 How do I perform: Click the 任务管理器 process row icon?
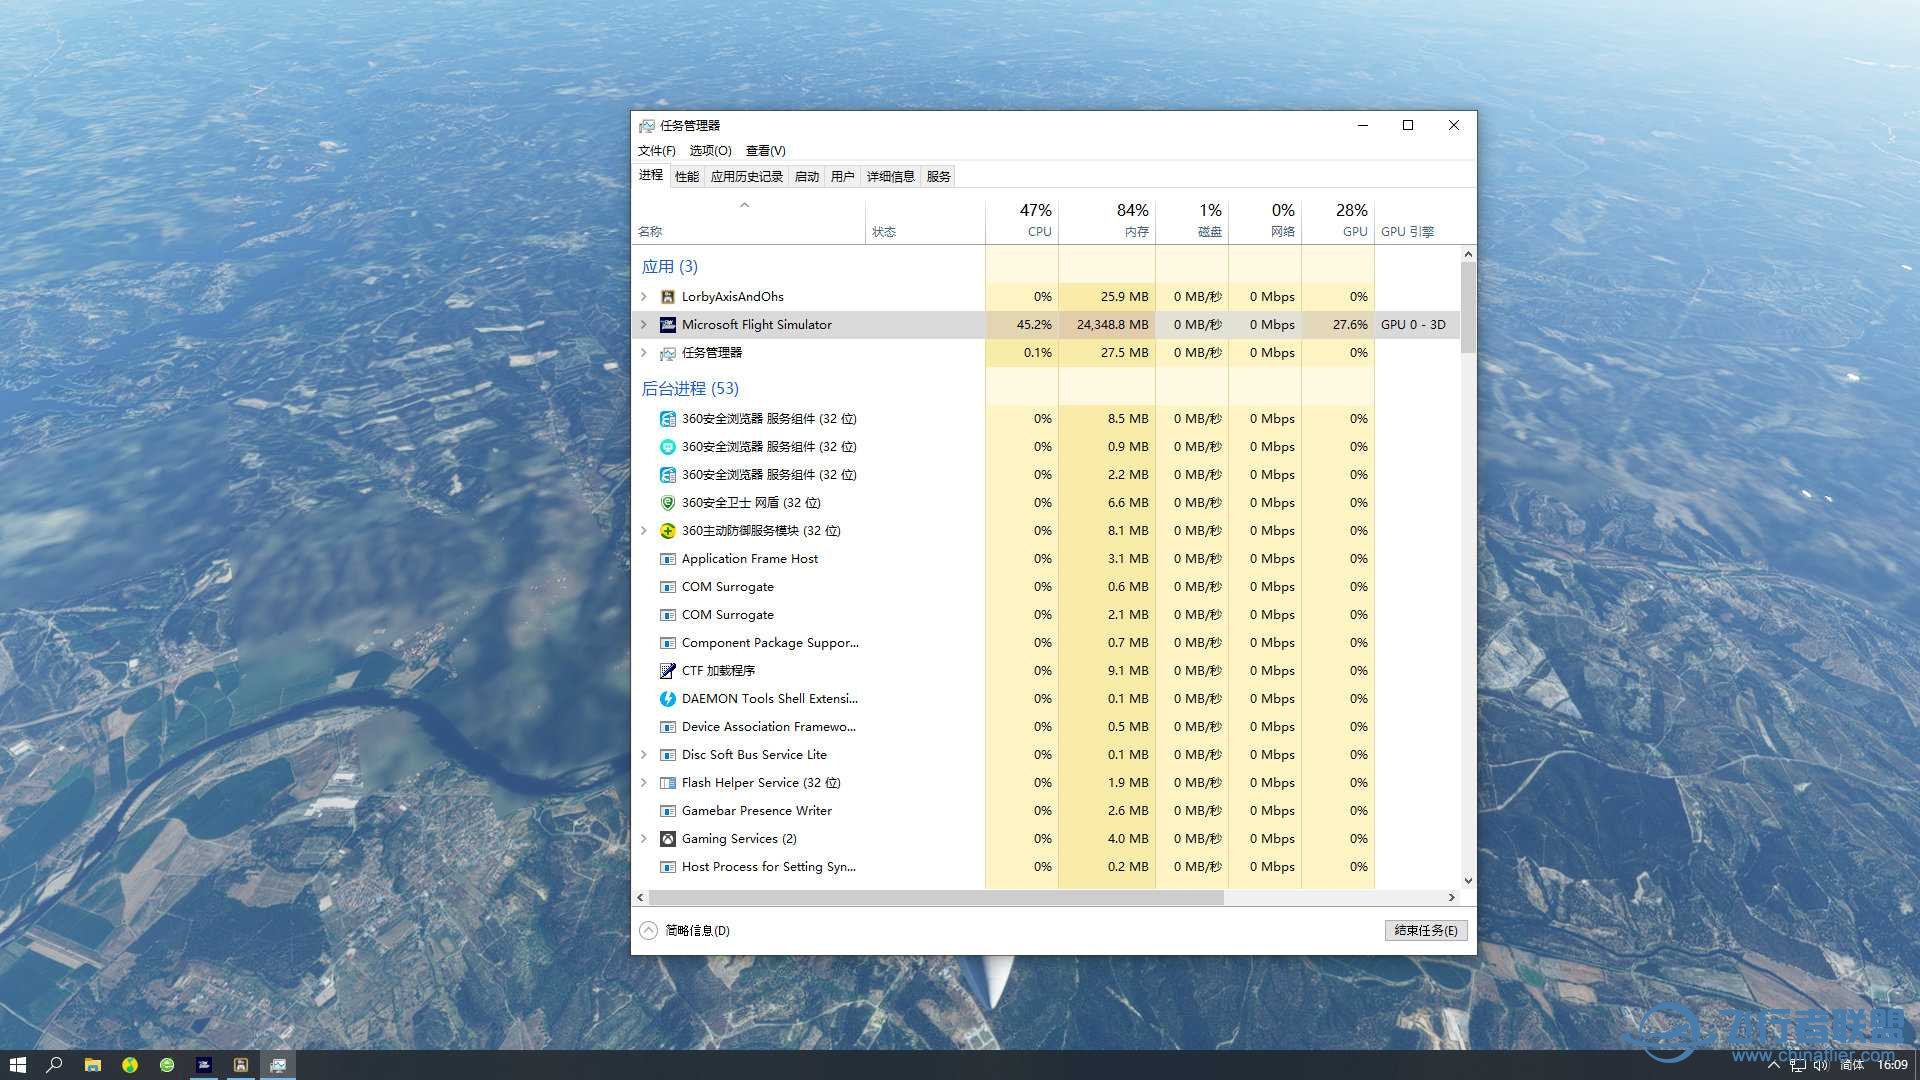click(668, 353)
